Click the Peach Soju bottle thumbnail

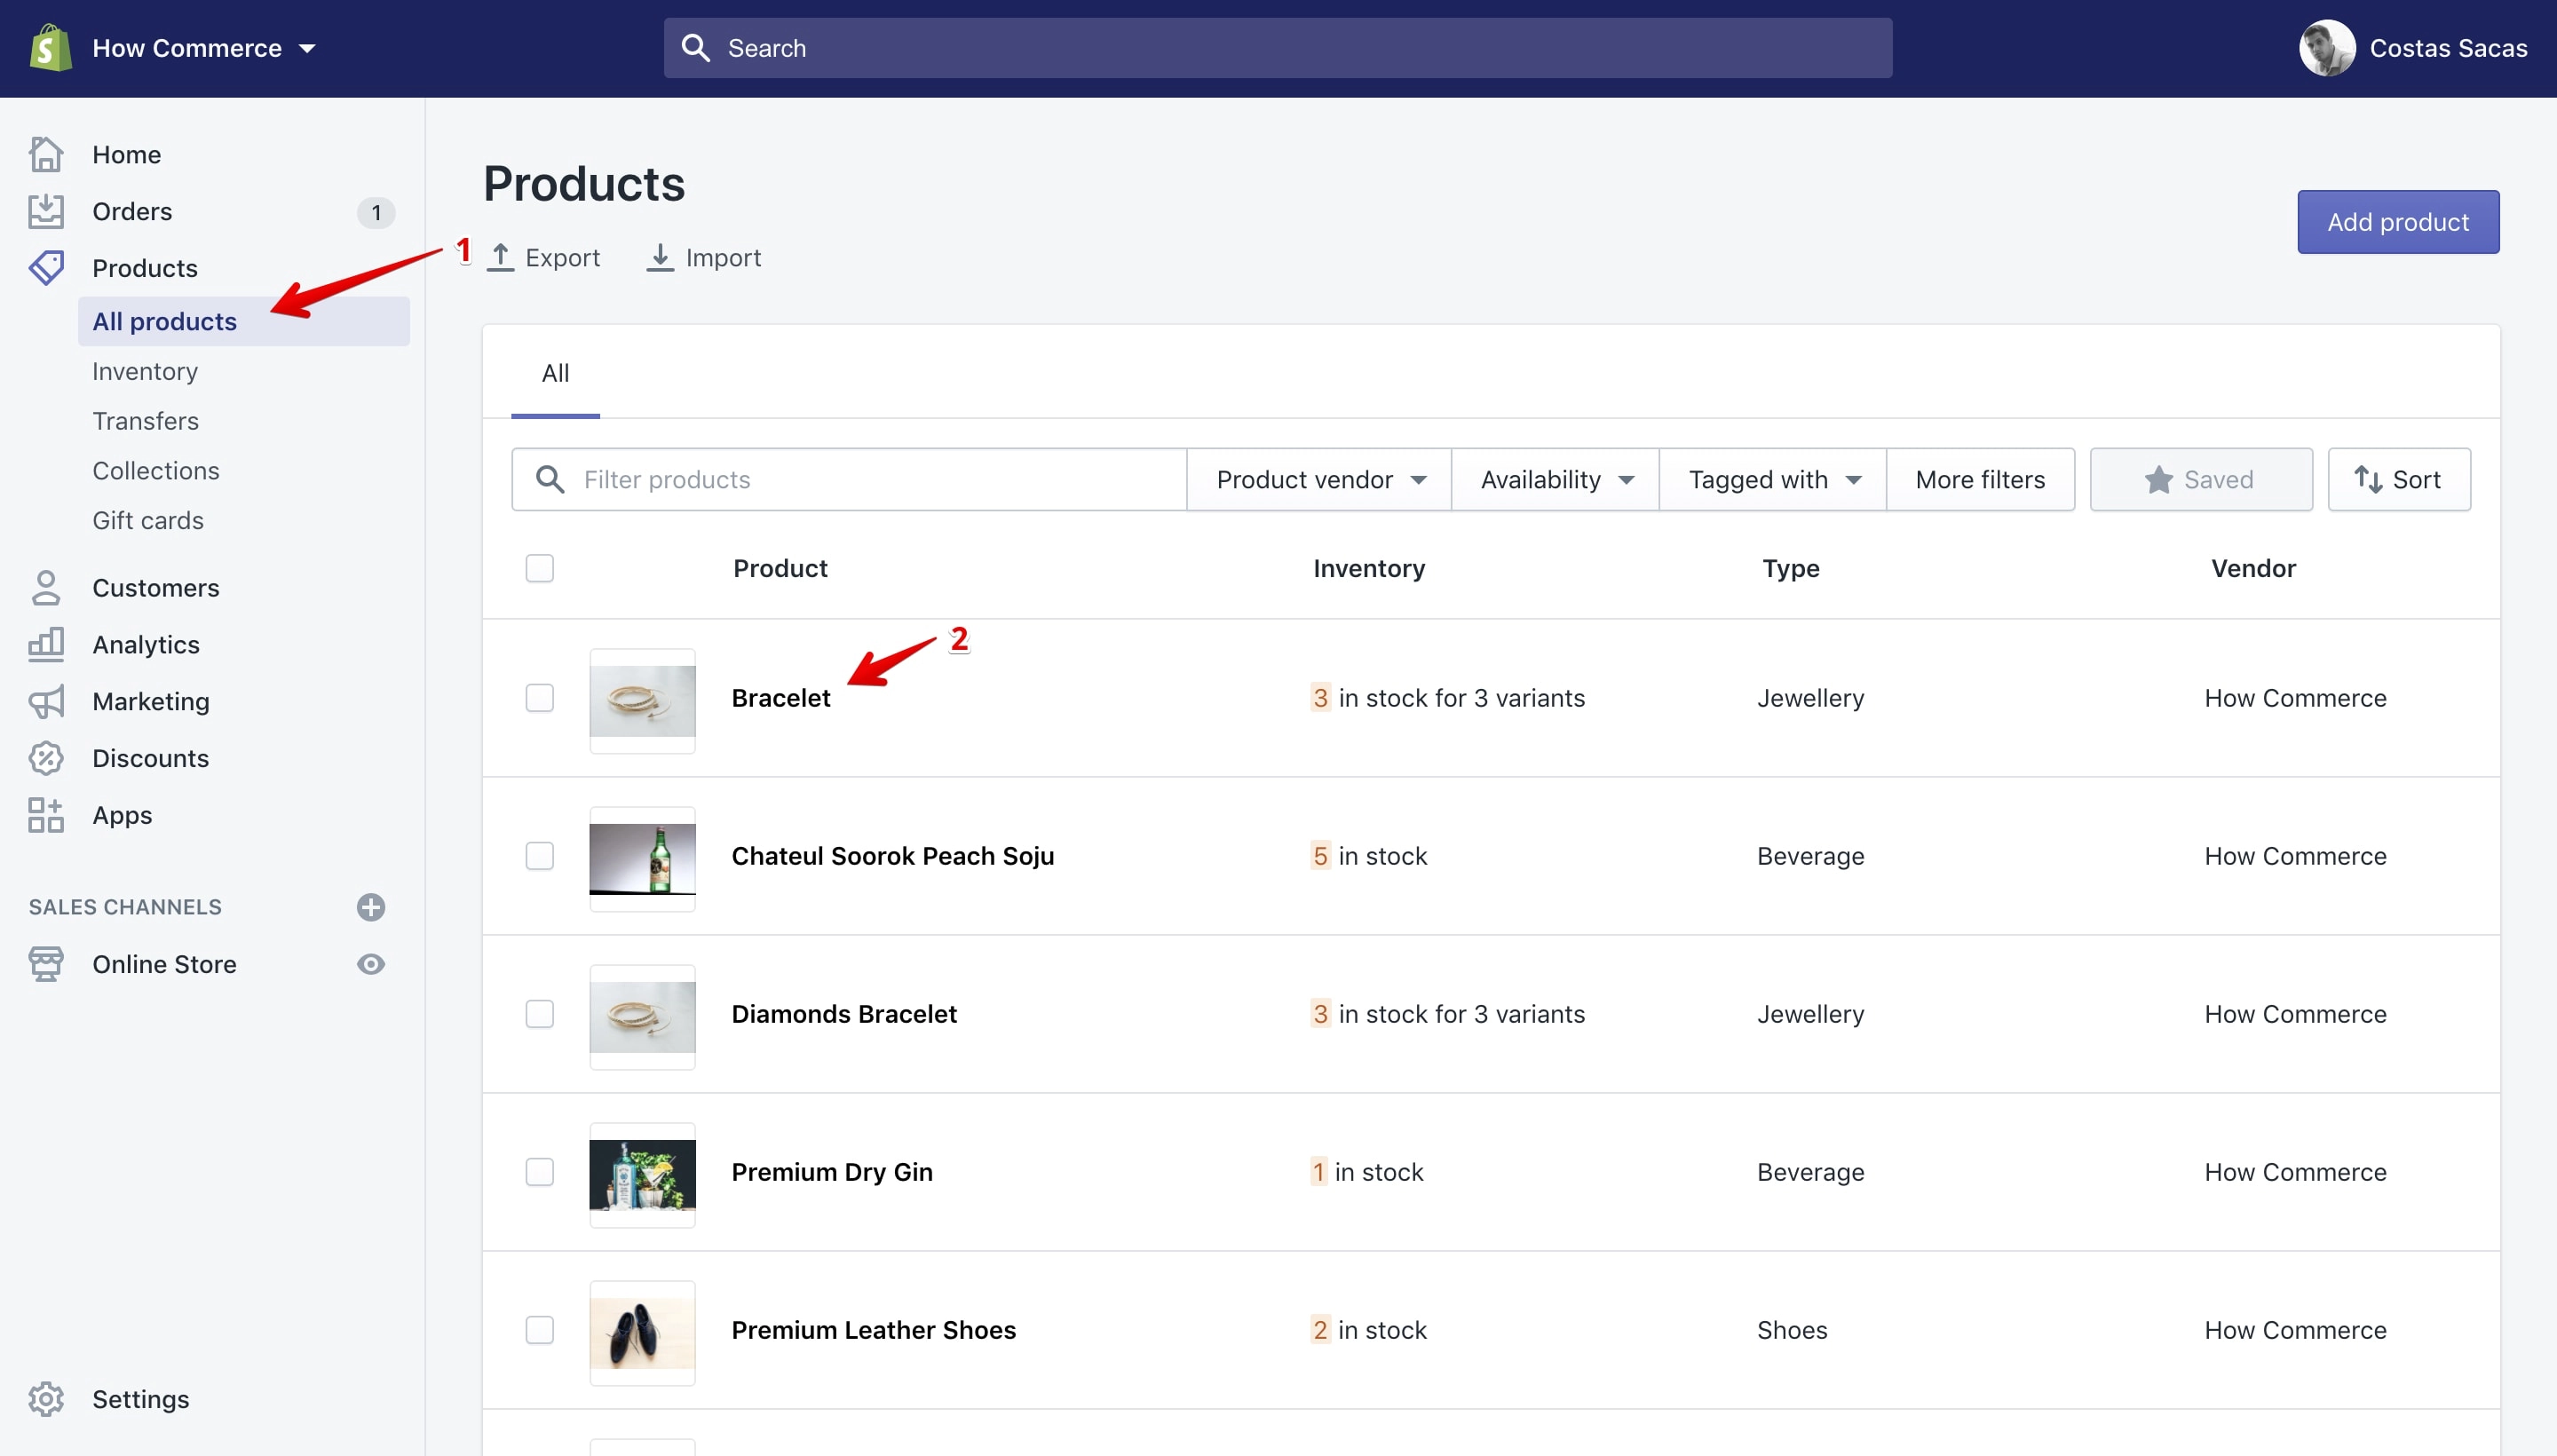642,859
